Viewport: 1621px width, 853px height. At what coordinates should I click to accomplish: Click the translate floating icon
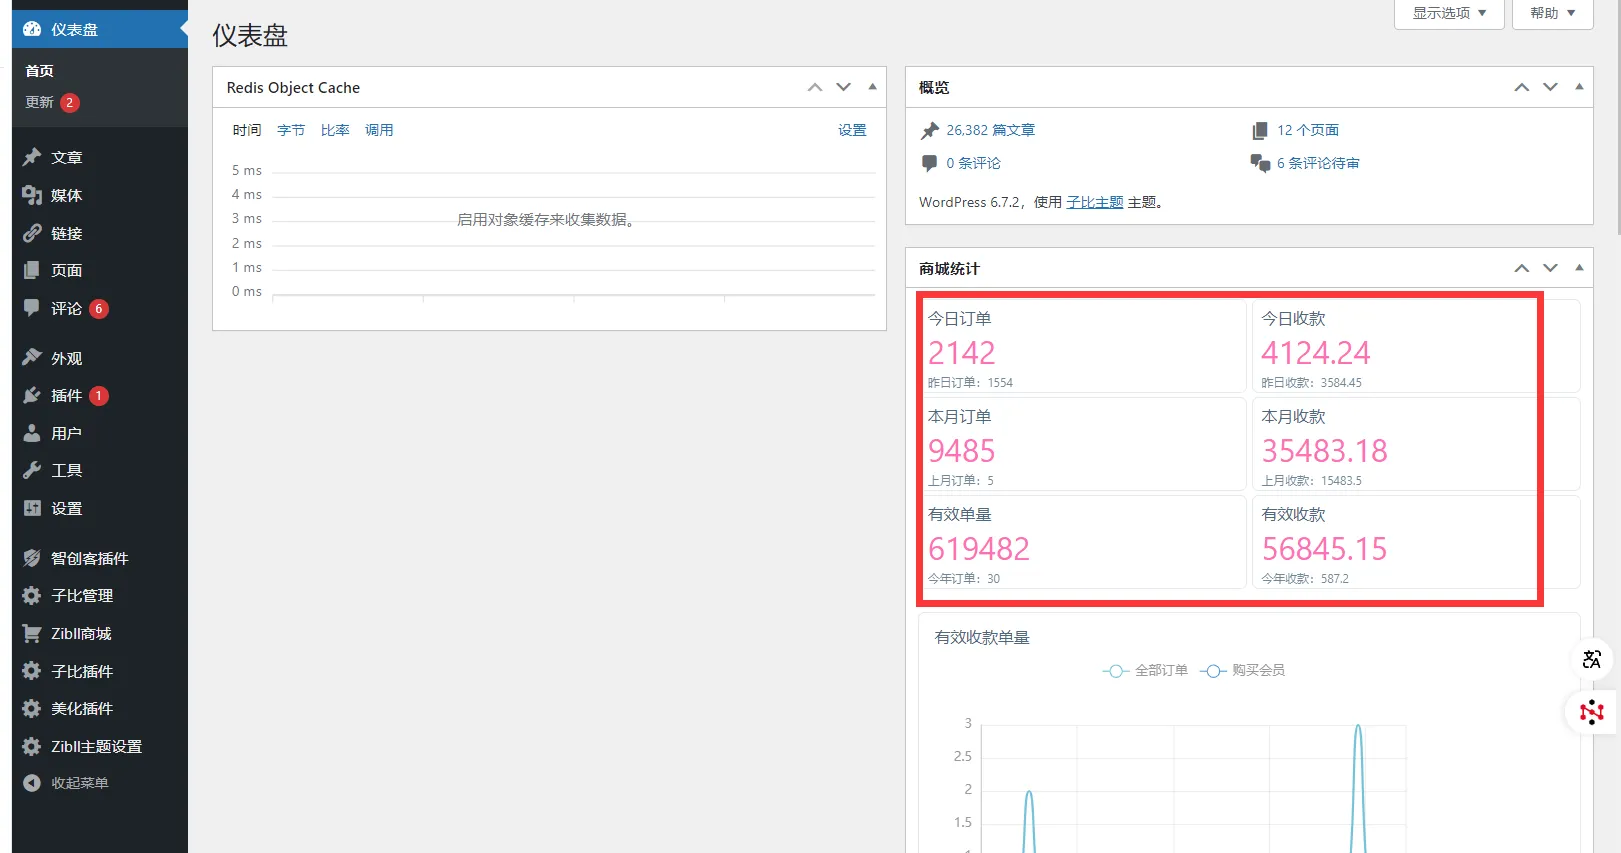pyautogui.click(x=1592, y=659)
